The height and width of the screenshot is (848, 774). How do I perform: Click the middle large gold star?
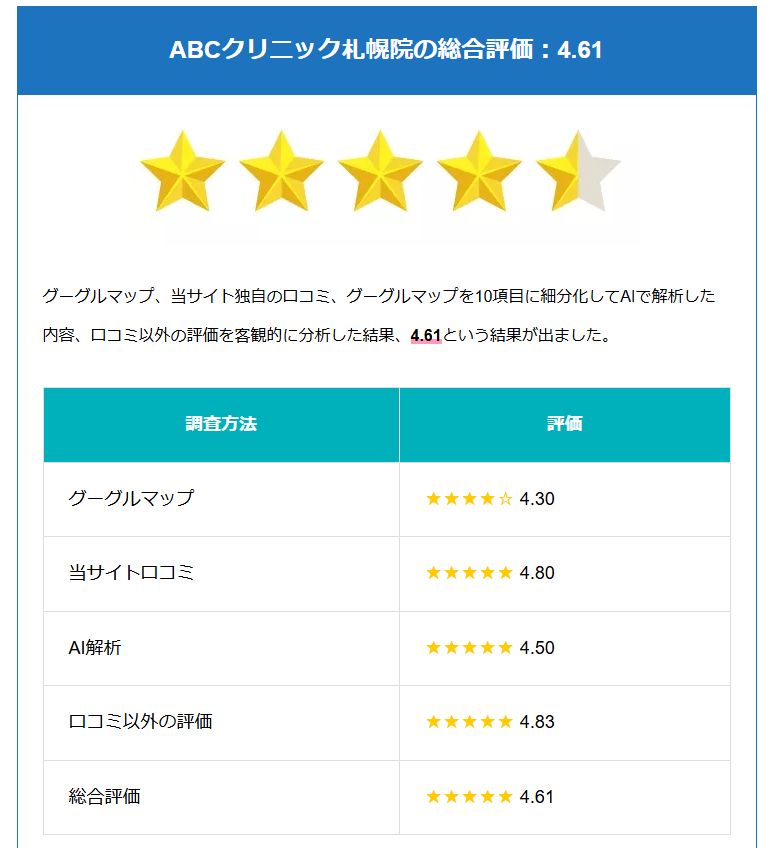click(x=380, y=171)
